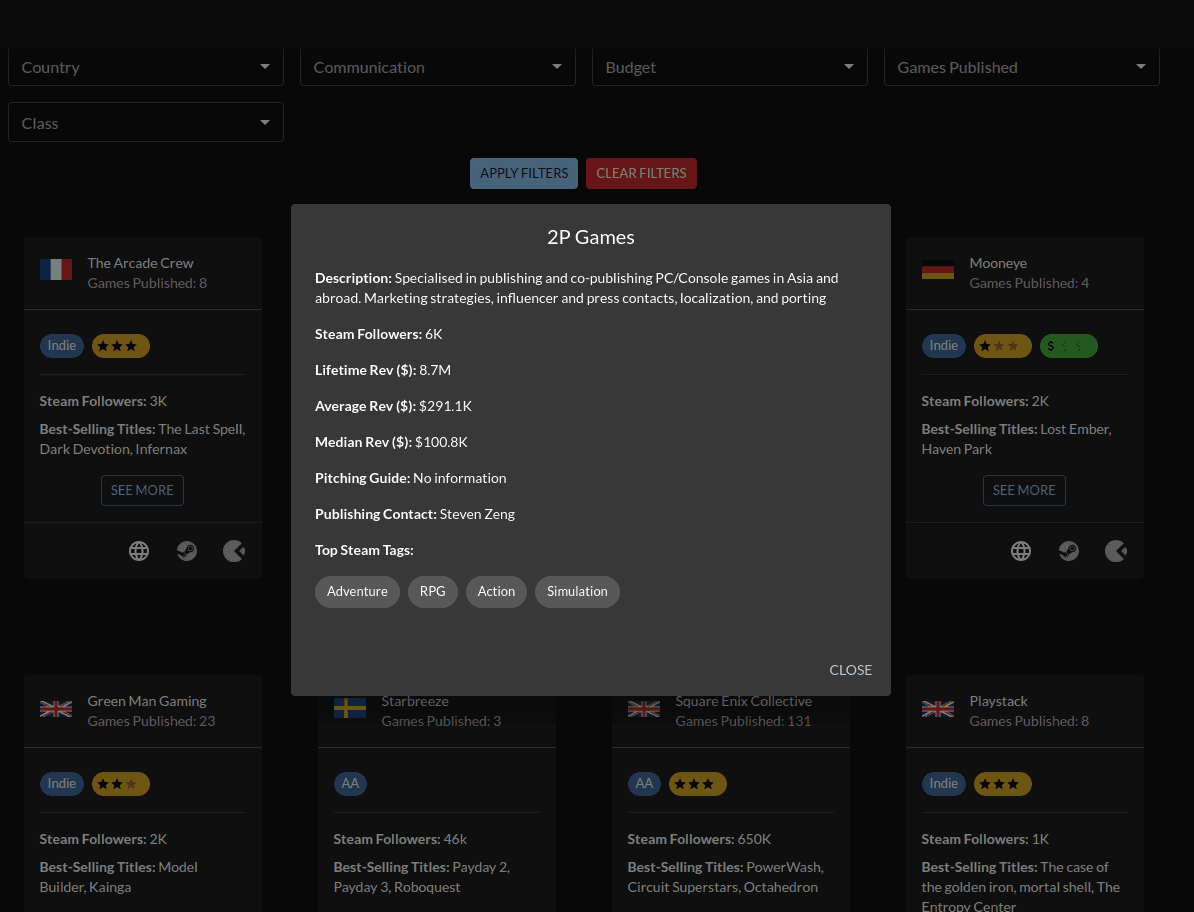
Task: Click the star rating badge on Playstack
Action: (x=1002, y=783)
